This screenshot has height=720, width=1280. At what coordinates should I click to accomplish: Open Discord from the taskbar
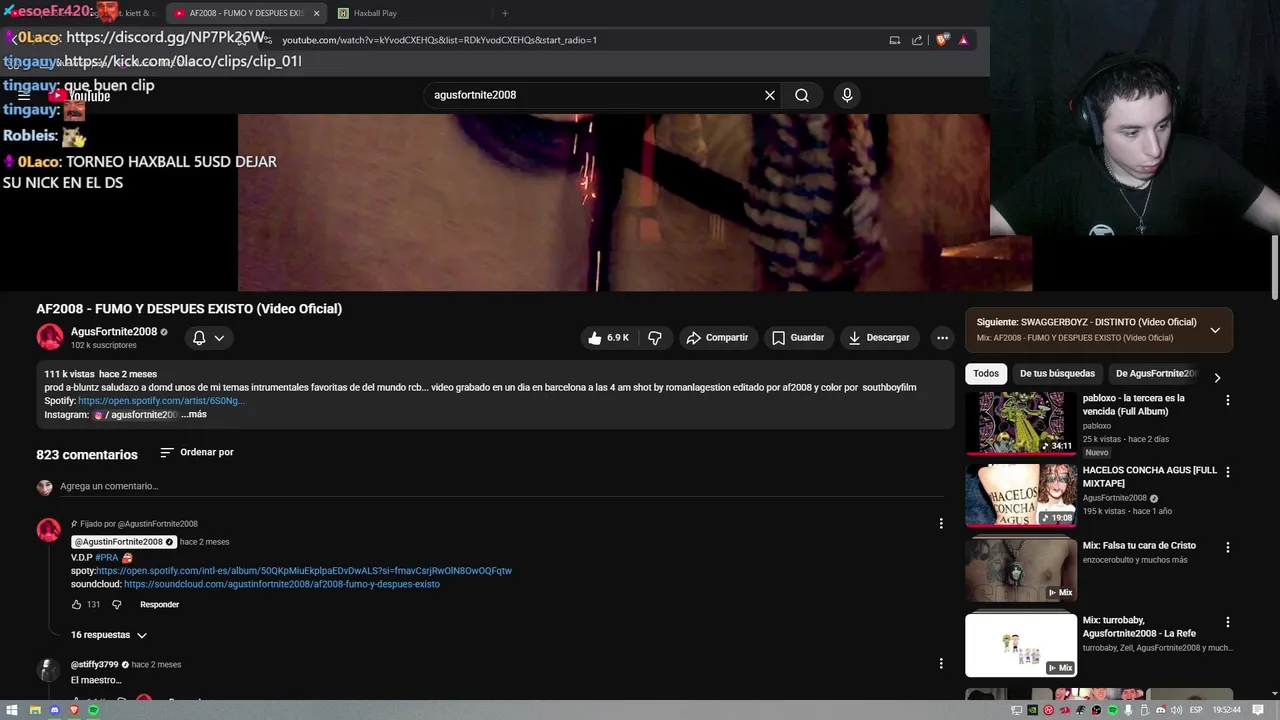pyautogui.click(x=55, y=710)
